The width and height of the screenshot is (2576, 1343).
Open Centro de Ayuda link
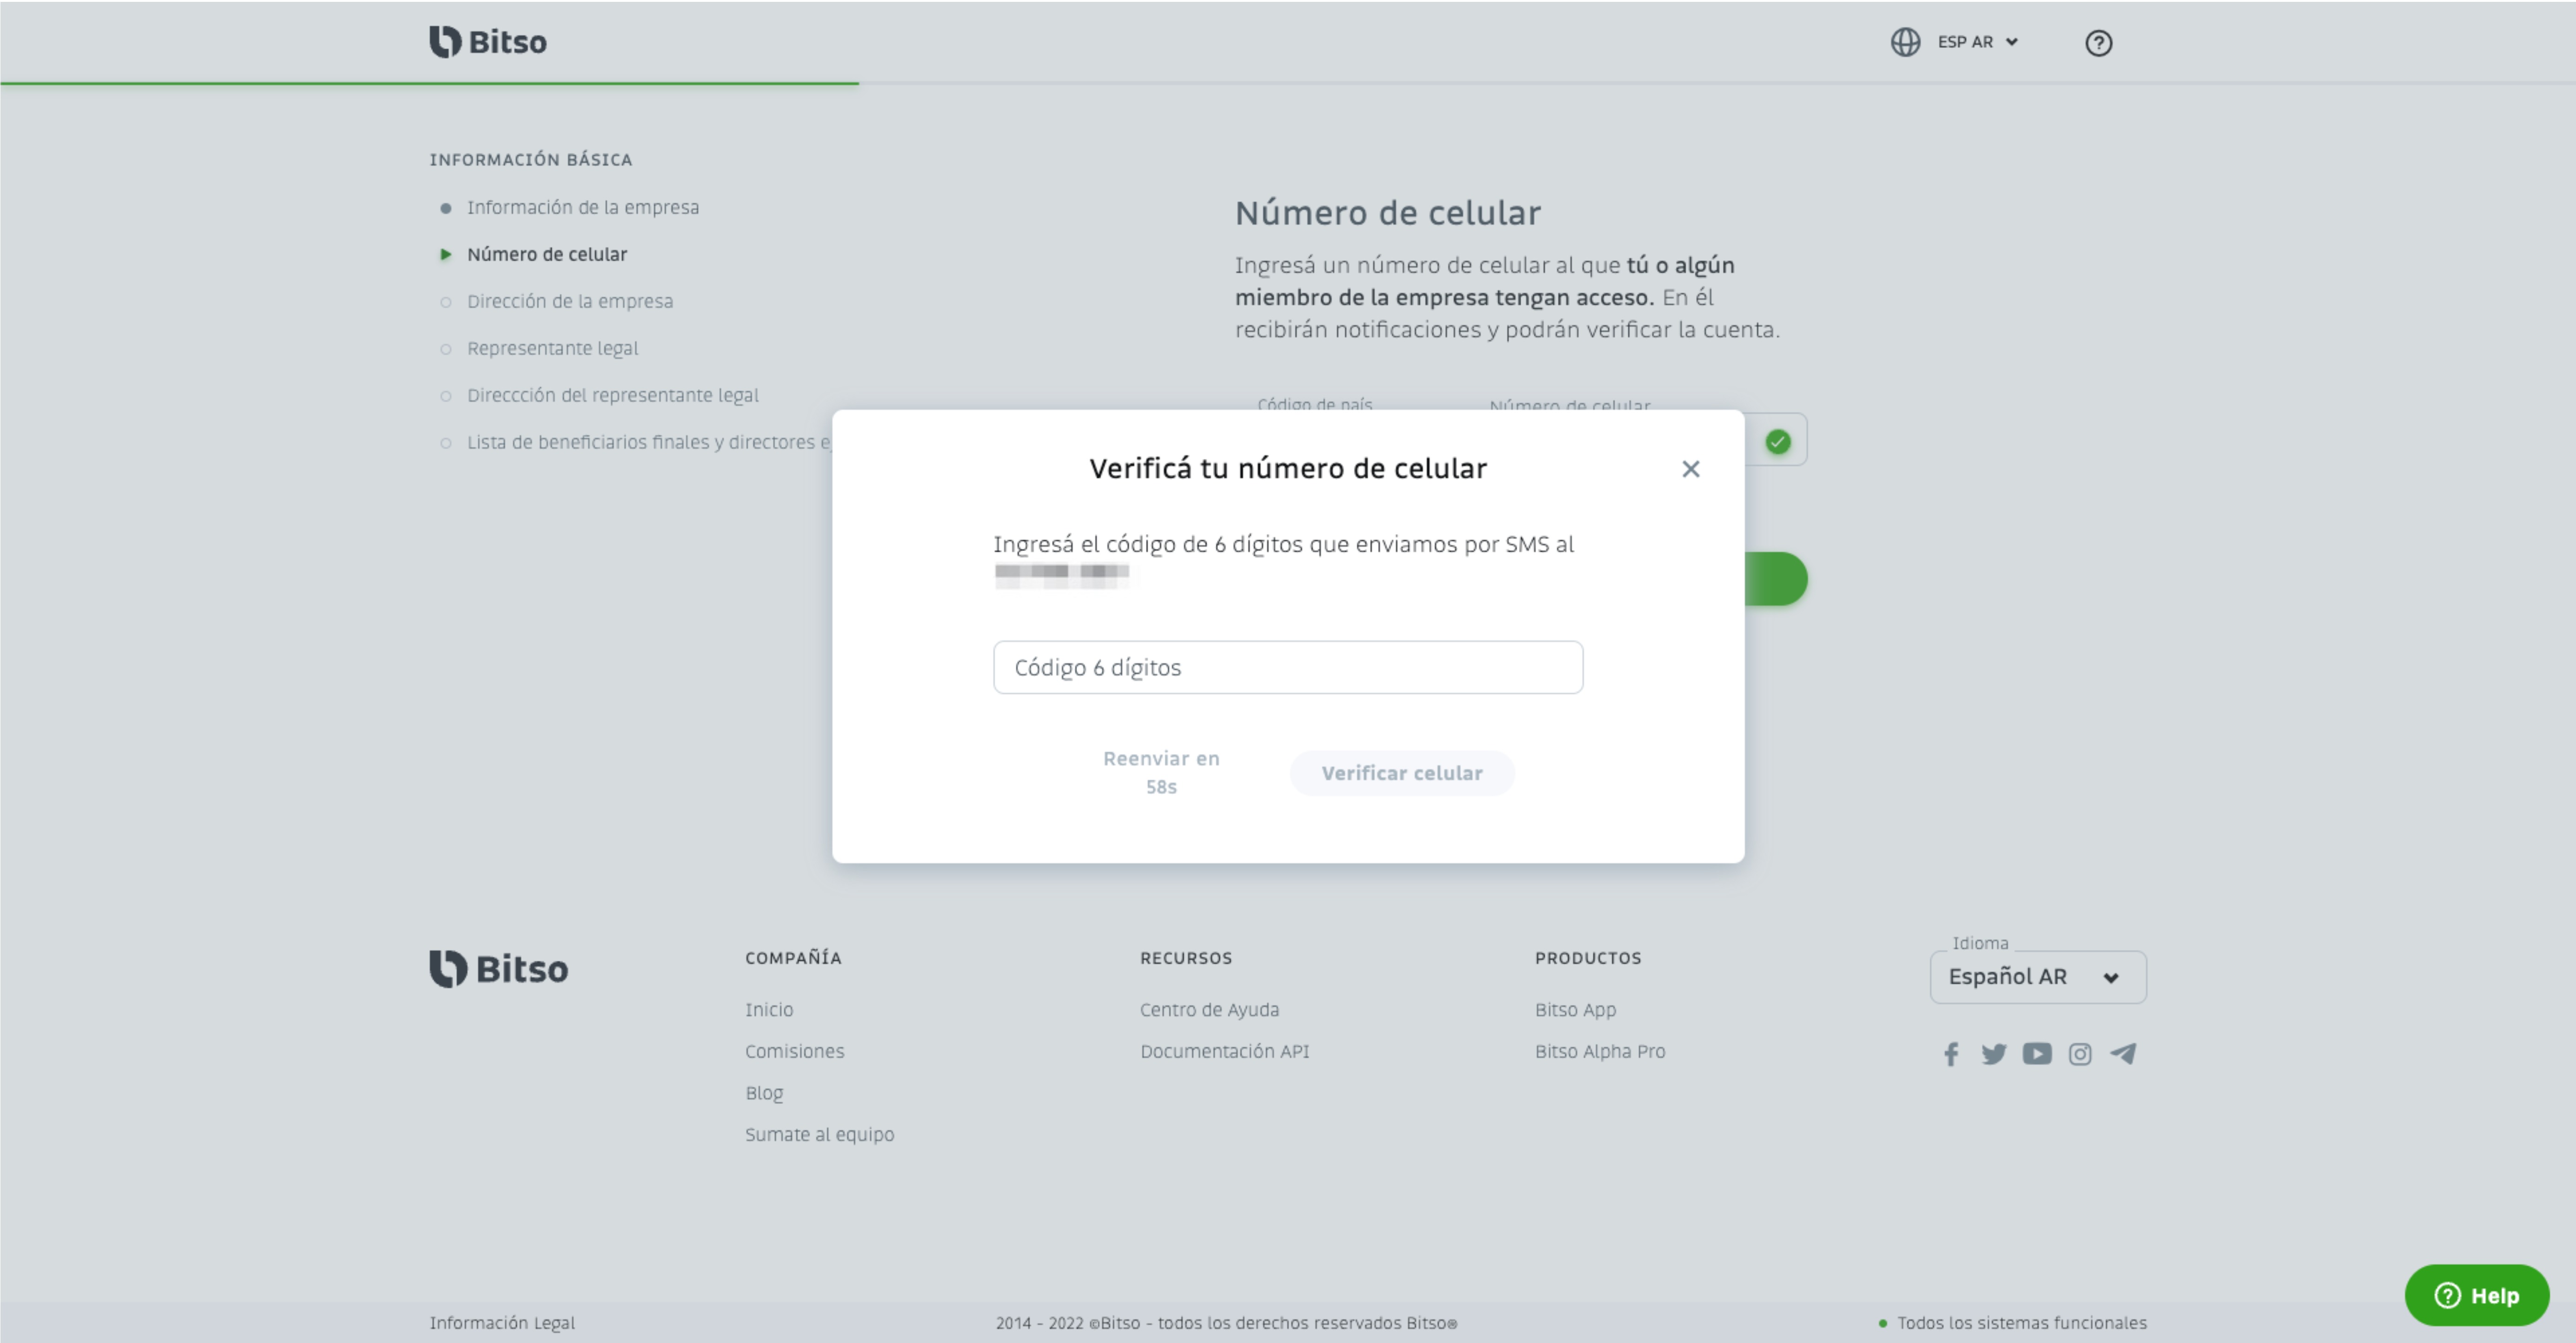(1209, 1010)
